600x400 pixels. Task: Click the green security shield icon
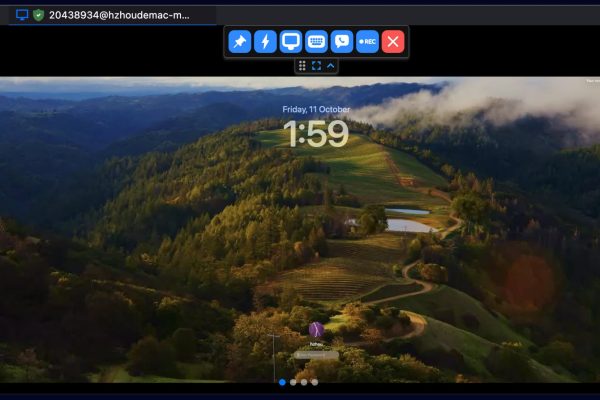(x=38, y=15)
